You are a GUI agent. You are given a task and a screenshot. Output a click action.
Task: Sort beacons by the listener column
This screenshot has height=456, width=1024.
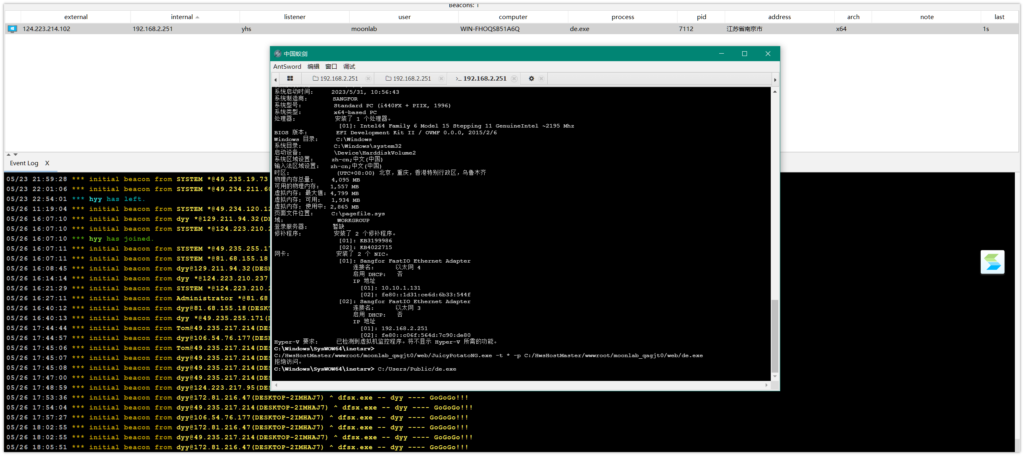(295, 17)
